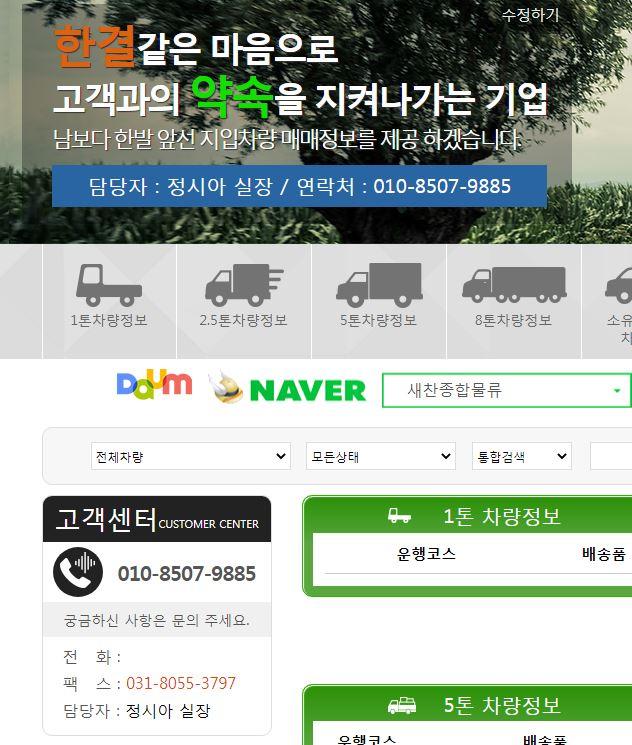Click the 운행코스 column header under 1톤 차량정보
This screenshot has width=632, height=745.
pyautogui.click(x=426, y=554)
